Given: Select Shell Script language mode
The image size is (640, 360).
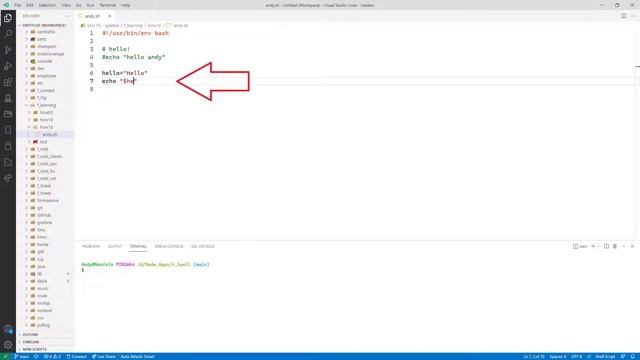Looking at the screenshot, I should [605, 357].
